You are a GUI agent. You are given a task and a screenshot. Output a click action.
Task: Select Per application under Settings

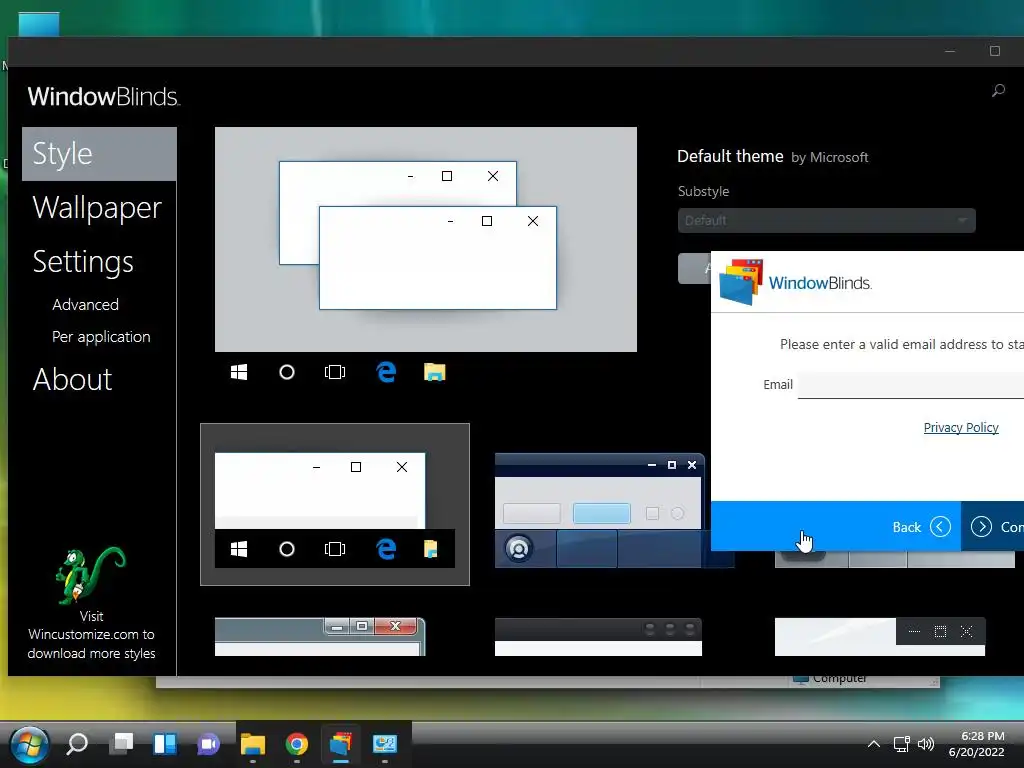[101, 336]
